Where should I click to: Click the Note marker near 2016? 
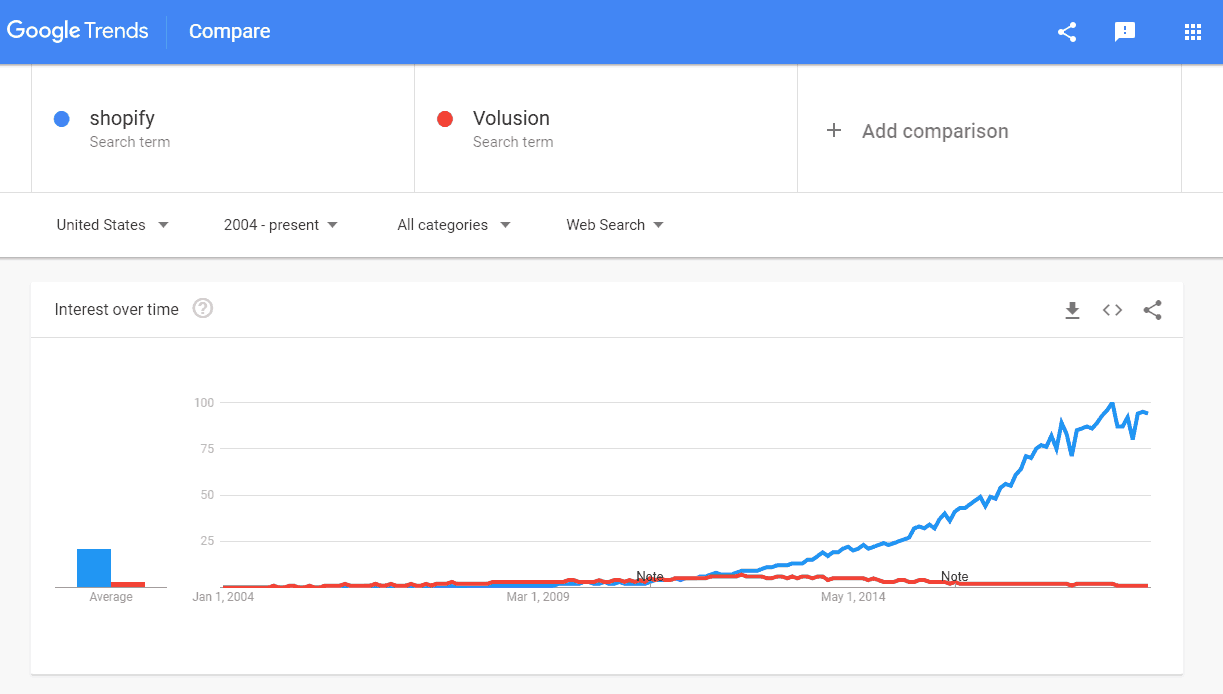pyautogui.click(x=954, y=577)
